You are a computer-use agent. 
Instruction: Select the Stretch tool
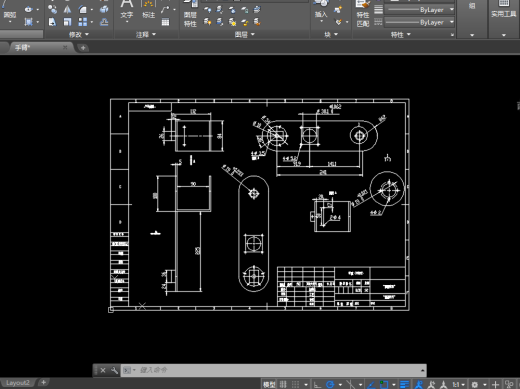click(x=52, y=22)
